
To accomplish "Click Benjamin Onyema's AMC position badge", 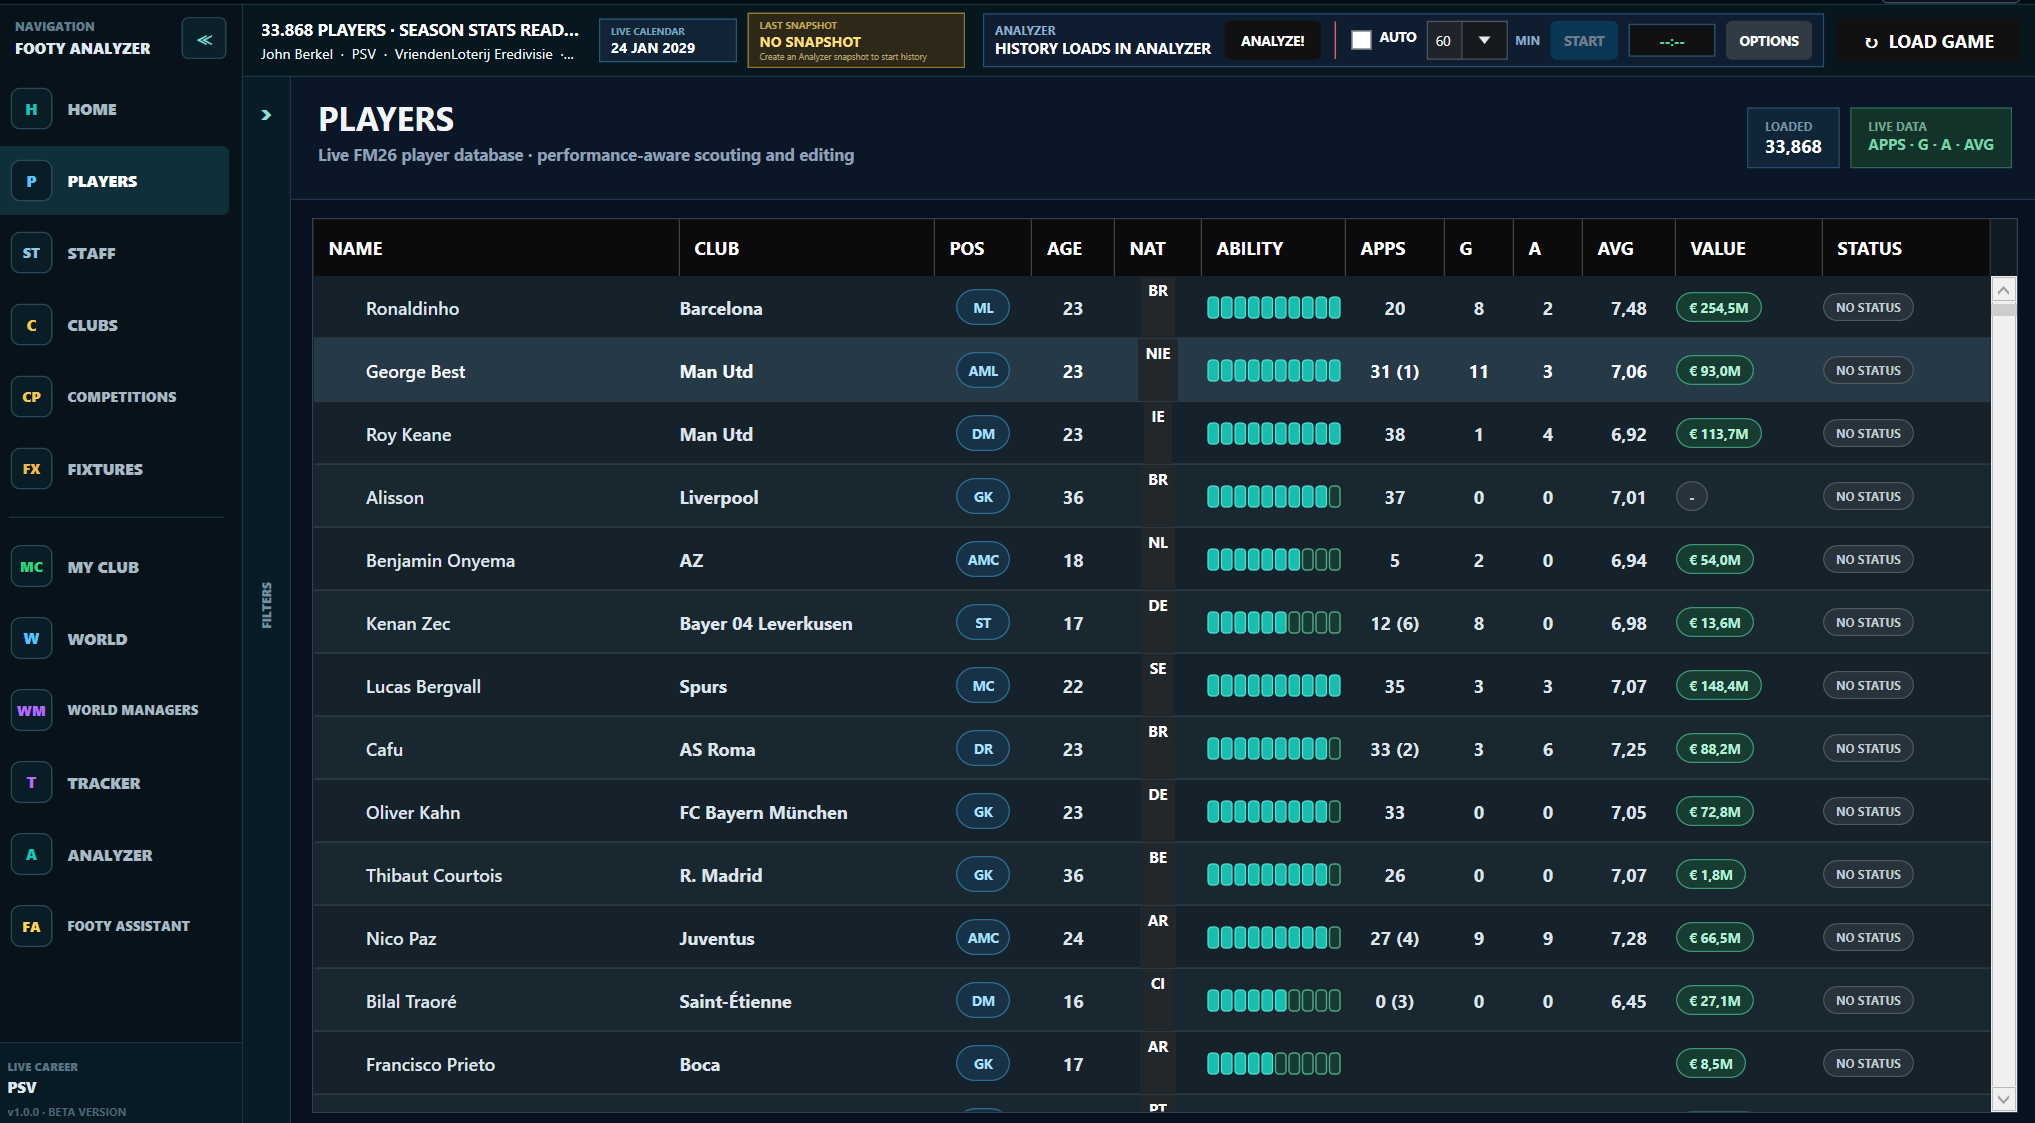I will (983, 560).
